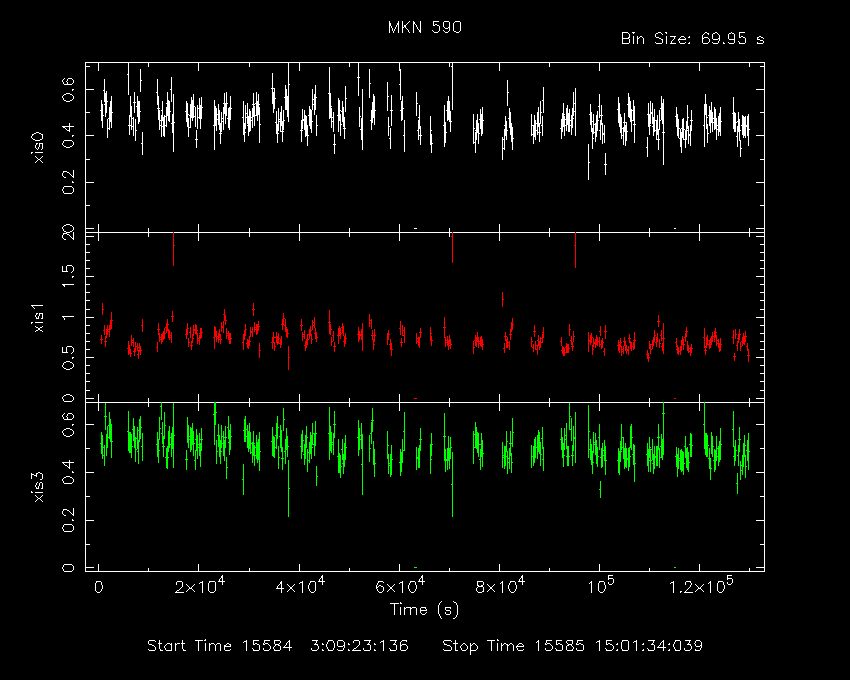Click the 6×10^4 x-axis tick label
Screen dimensions: 850x680
pyautogui.click(x=400, y=586)
